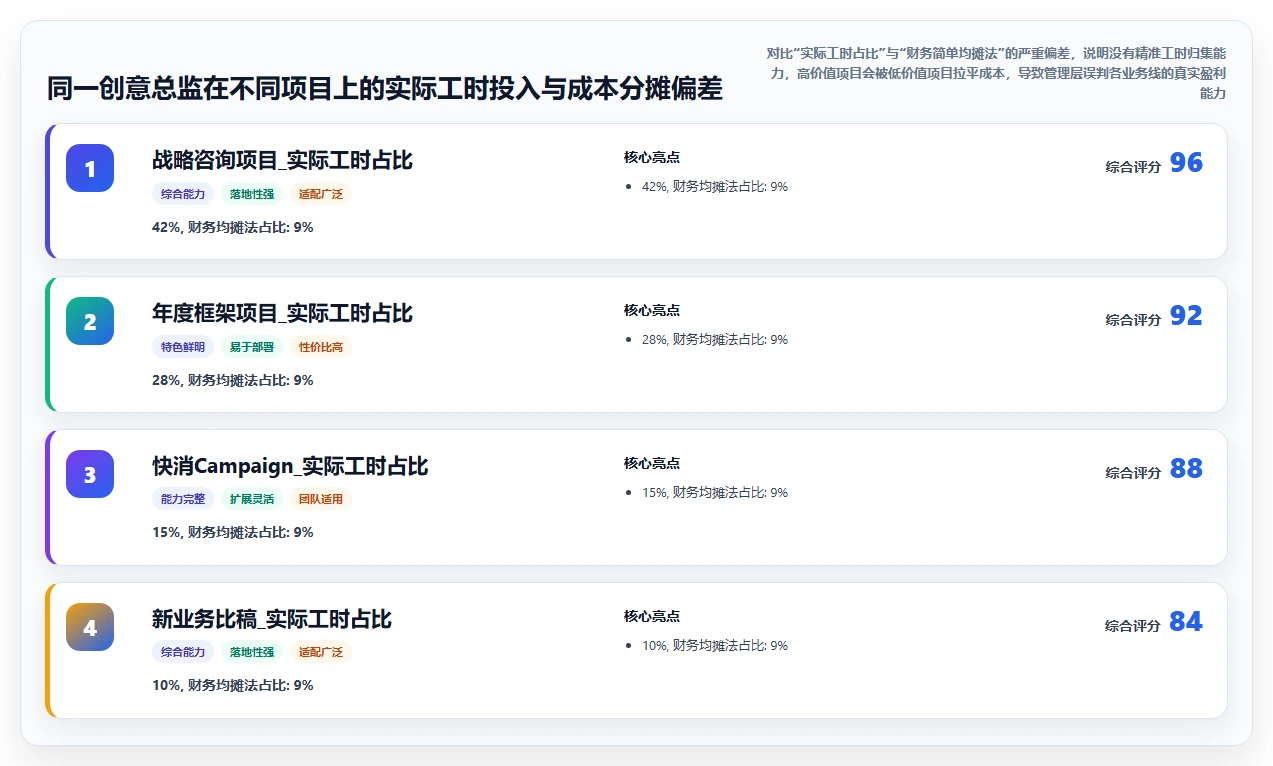This screenshot has height=766, width=1273.
Task: Select the 扩展灵活 tag
Action: (x=252, y=499)
